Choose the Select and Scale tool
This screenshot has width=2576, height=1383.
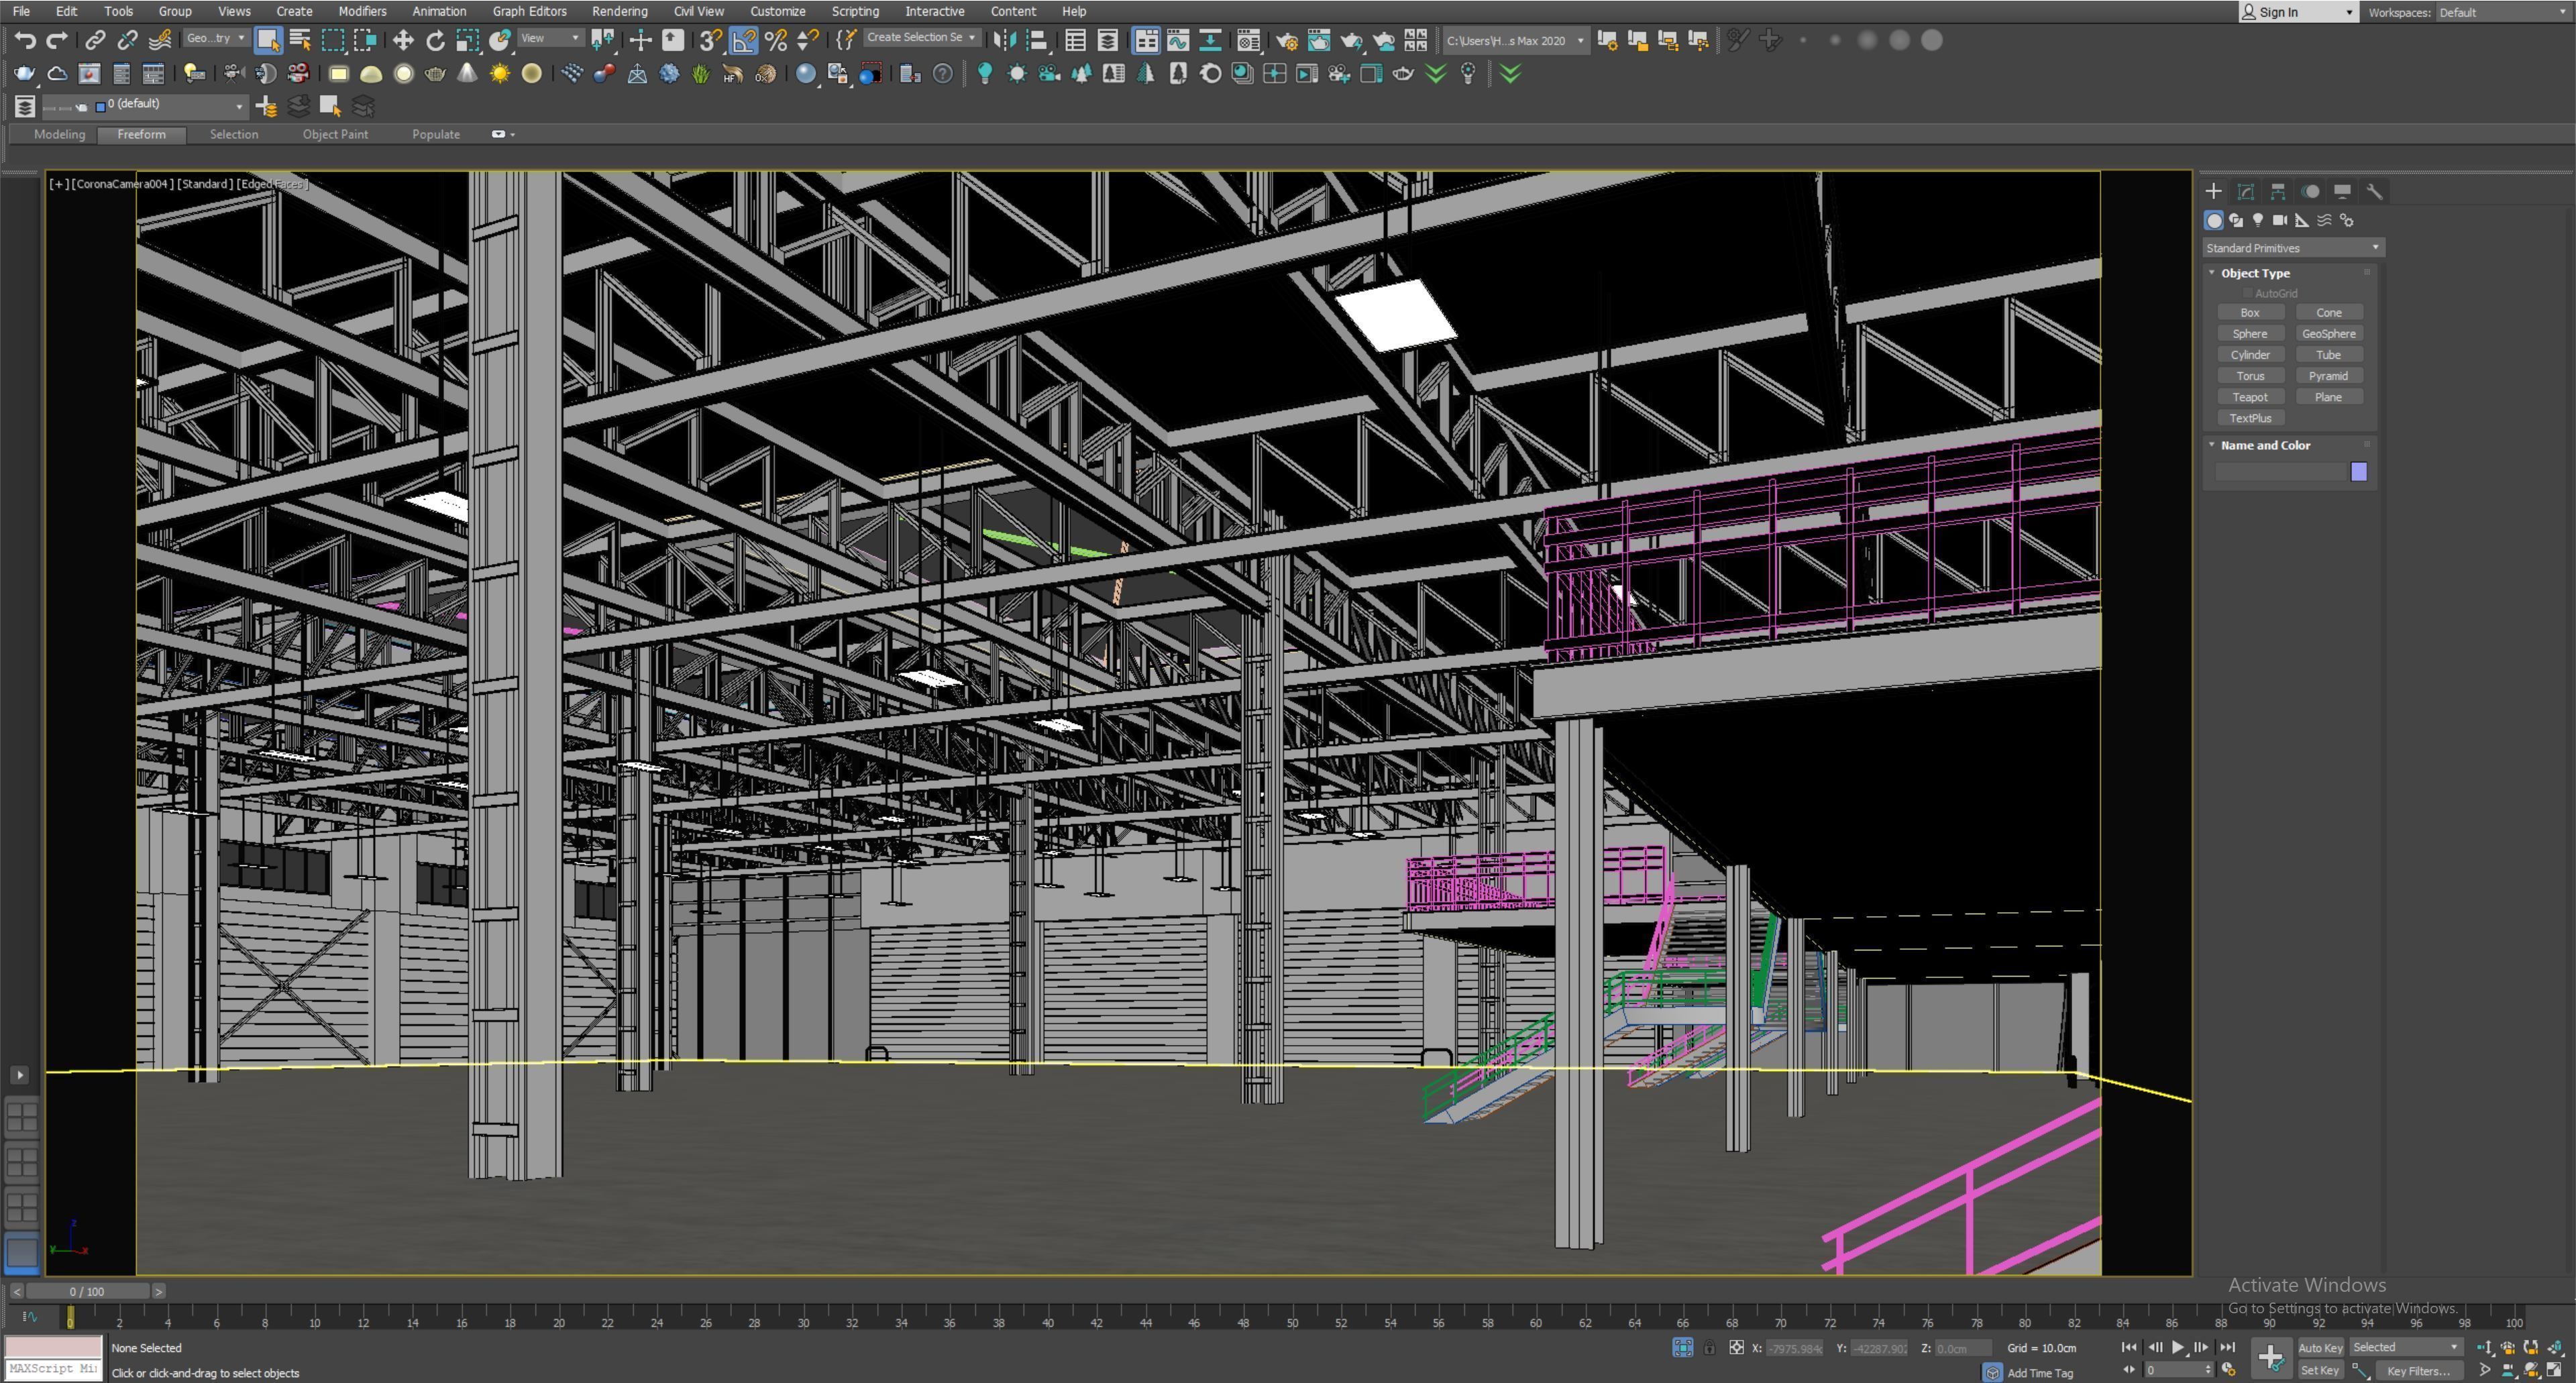pyautogui.click(x=467, y=41)
